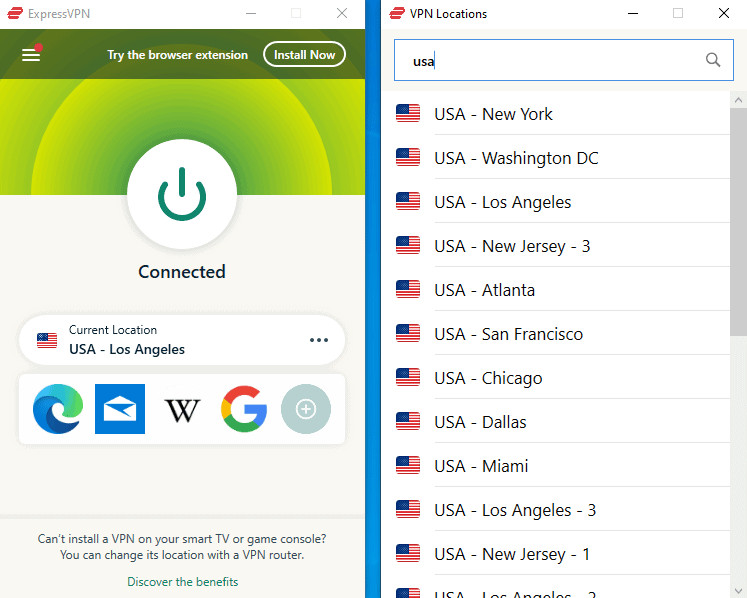Click the ExpressVPN logo in title bar
The image size is (747, 598).
pos(15,13)
